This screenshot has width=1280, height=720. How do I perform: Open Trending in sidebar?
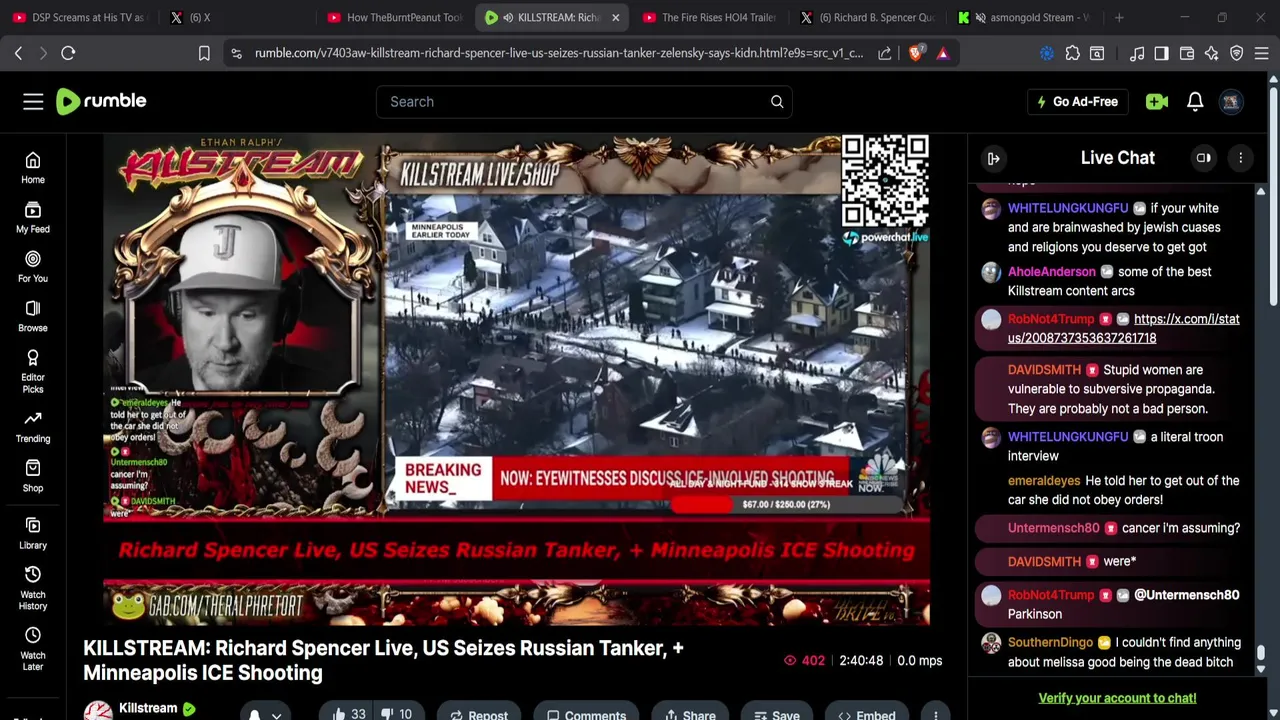33,427
